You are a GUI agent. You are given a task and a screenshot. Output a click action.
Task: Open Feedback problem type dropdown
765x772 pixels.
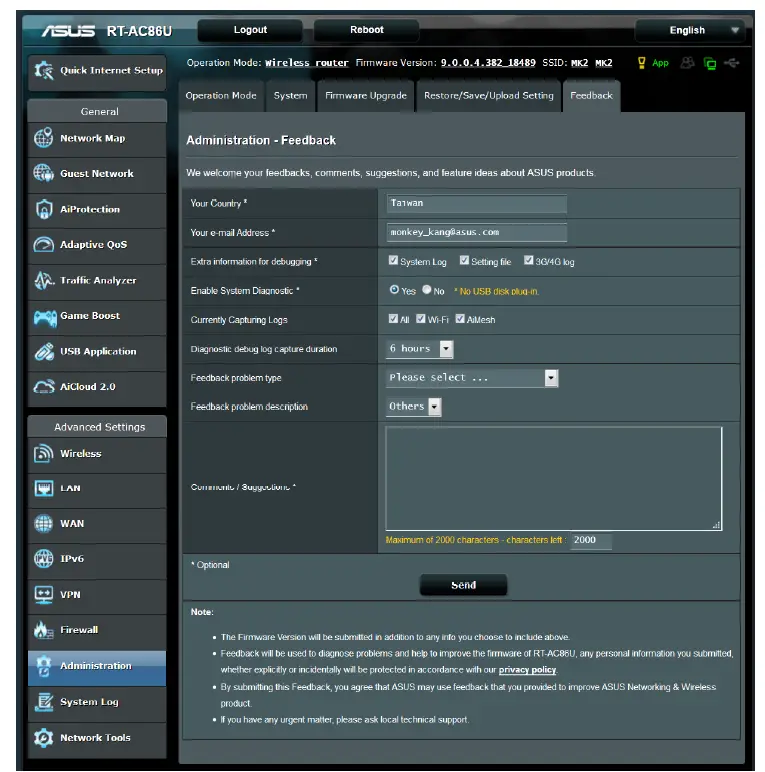point(472,378)
